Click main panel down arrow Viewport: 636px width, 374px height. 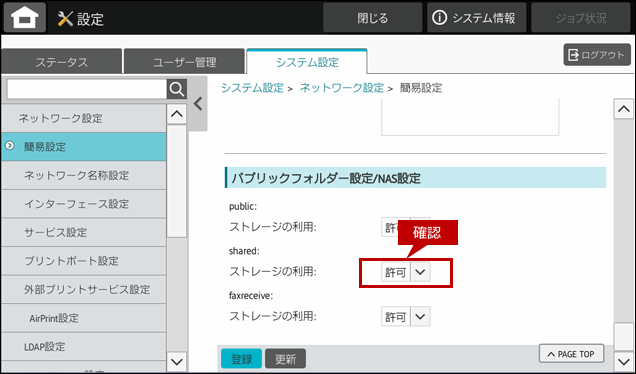tap(623, 360)
